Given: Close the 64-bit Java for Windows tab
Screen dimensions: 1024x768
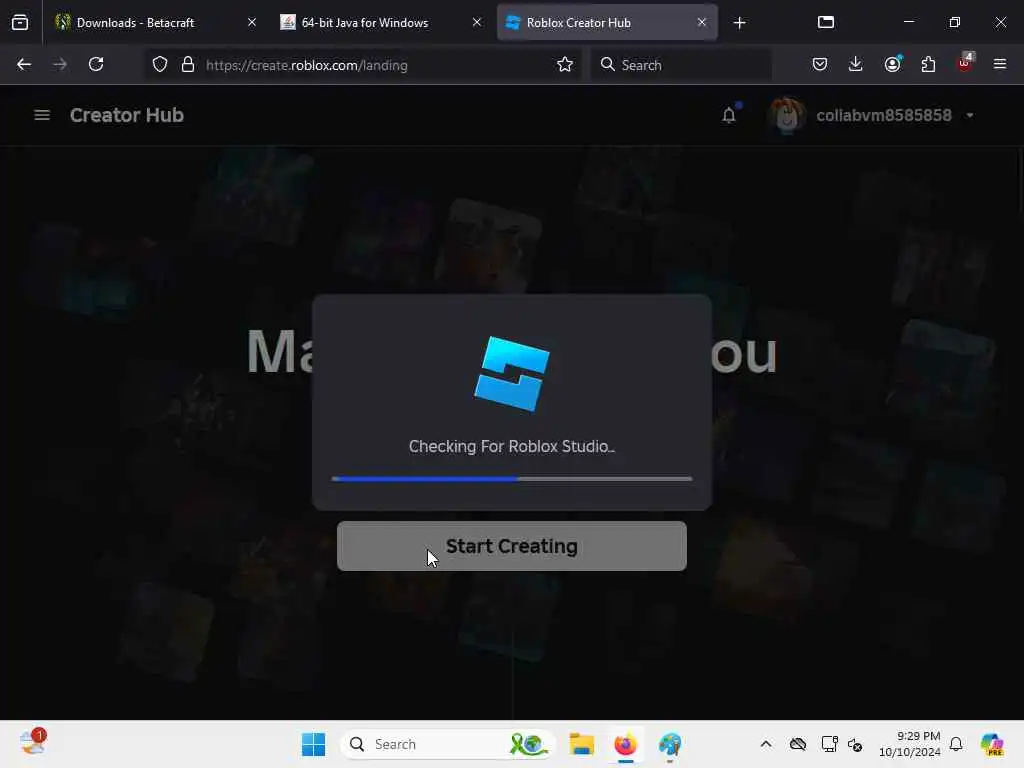Looking at the screenshot, I should click(477, 22).
